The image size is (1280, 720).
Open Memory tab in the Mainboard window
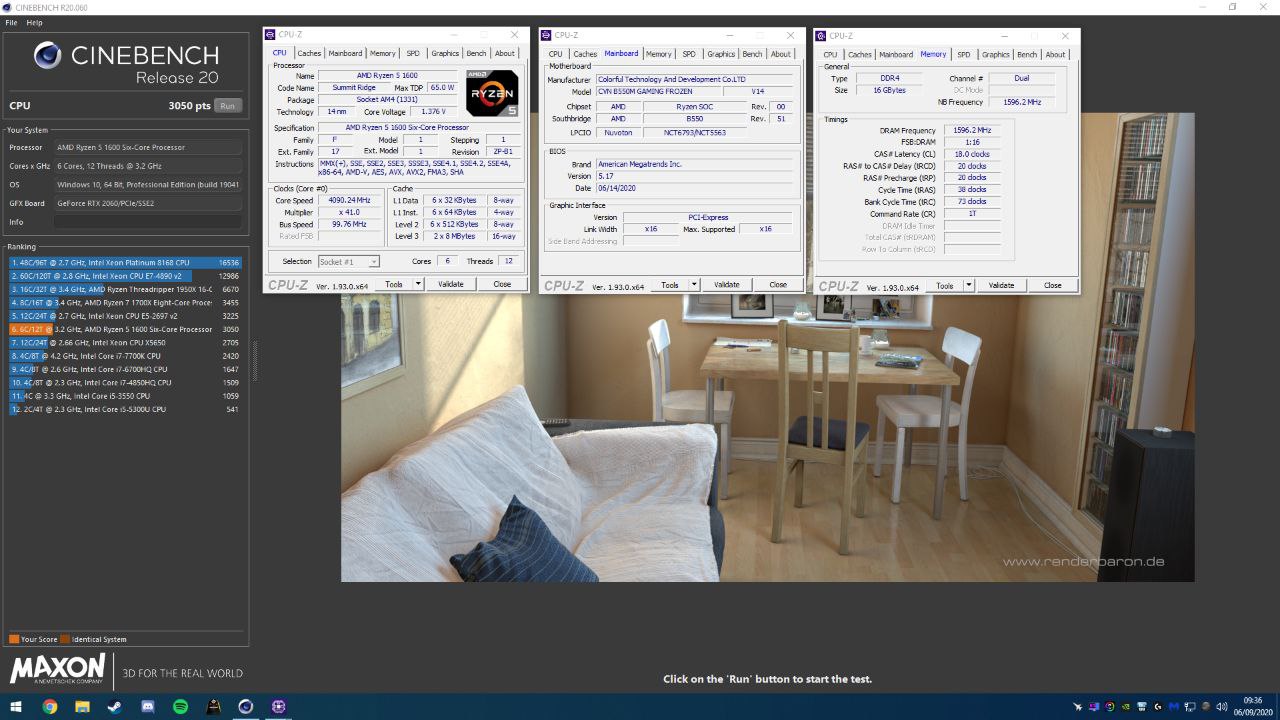pyautogui.click(x=658, y=54)
